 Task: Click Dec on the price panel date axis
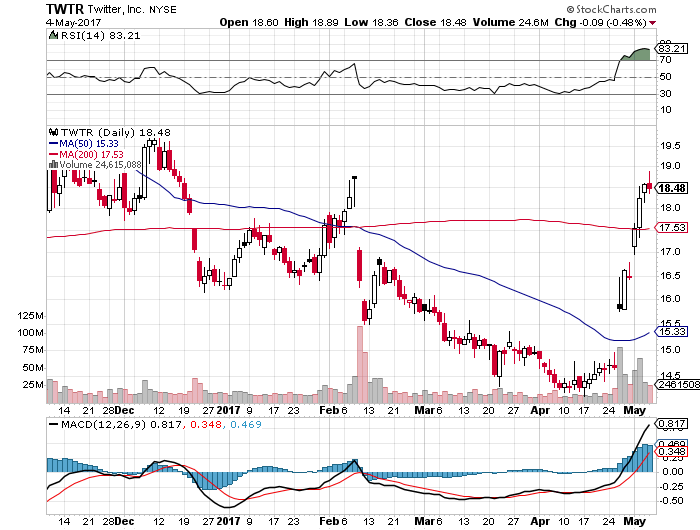[125, 410]
